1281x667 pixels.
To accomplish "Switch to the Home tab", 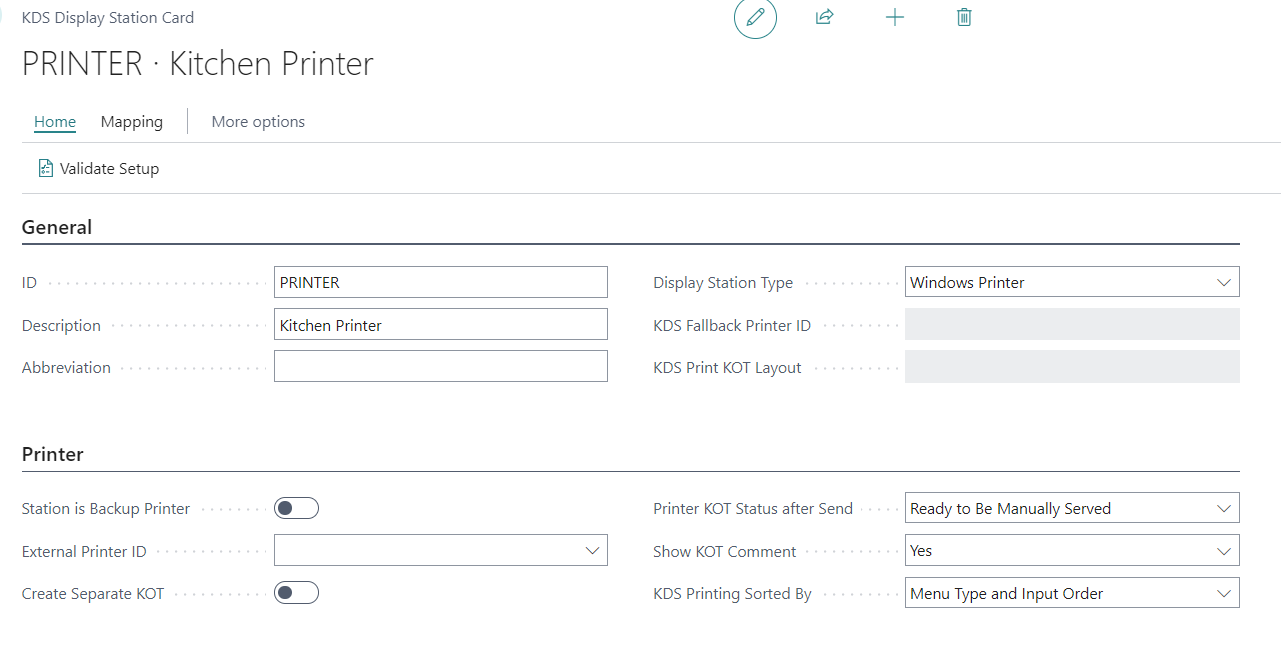I will click(55, 122).
